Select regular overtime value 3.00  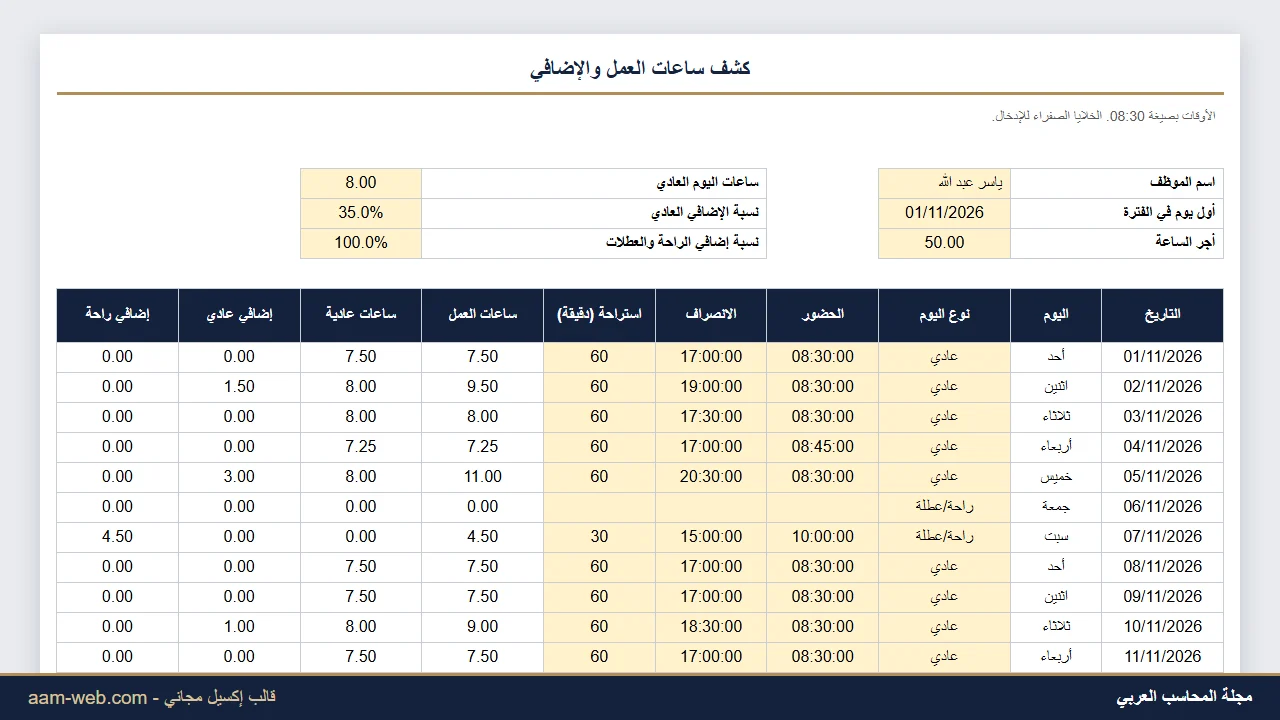pyautogui.click(x=239, y=477)
